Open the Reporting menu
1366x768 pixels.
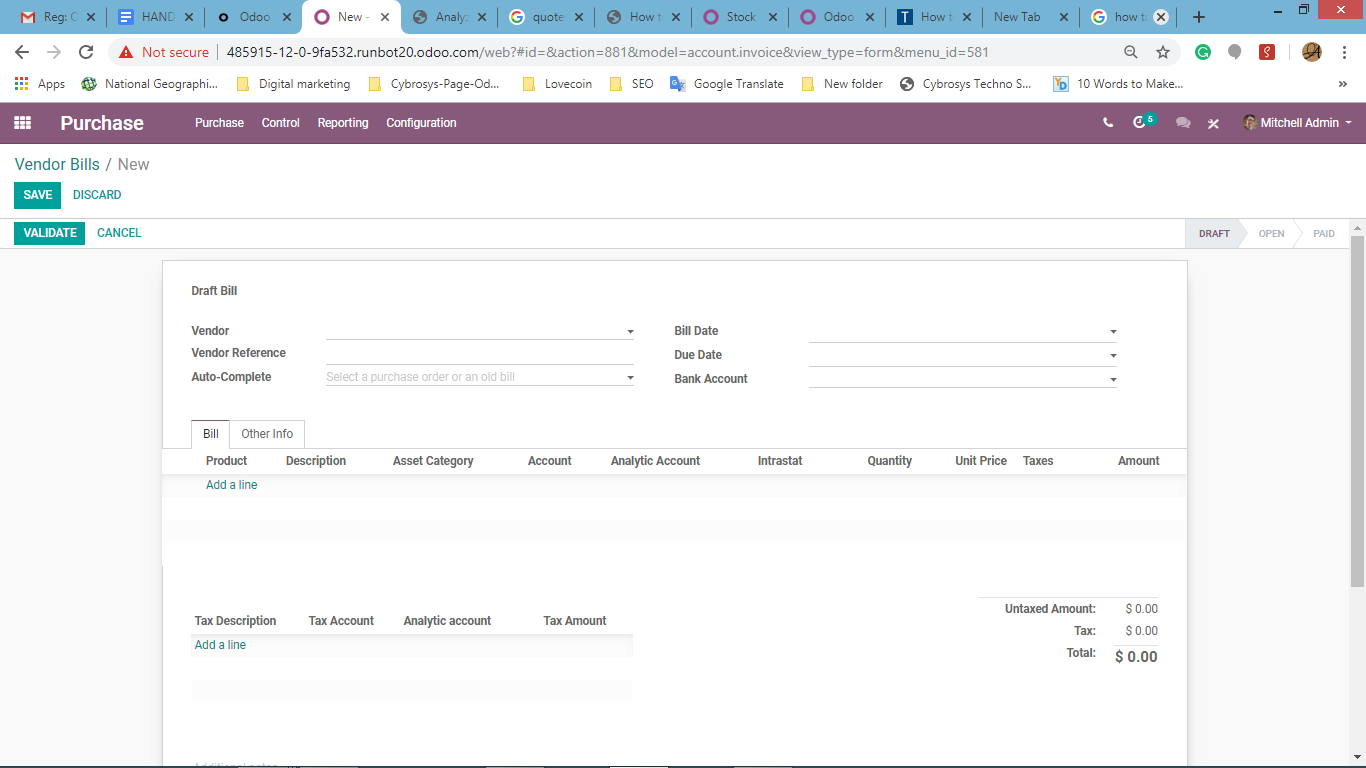point(343,123)
